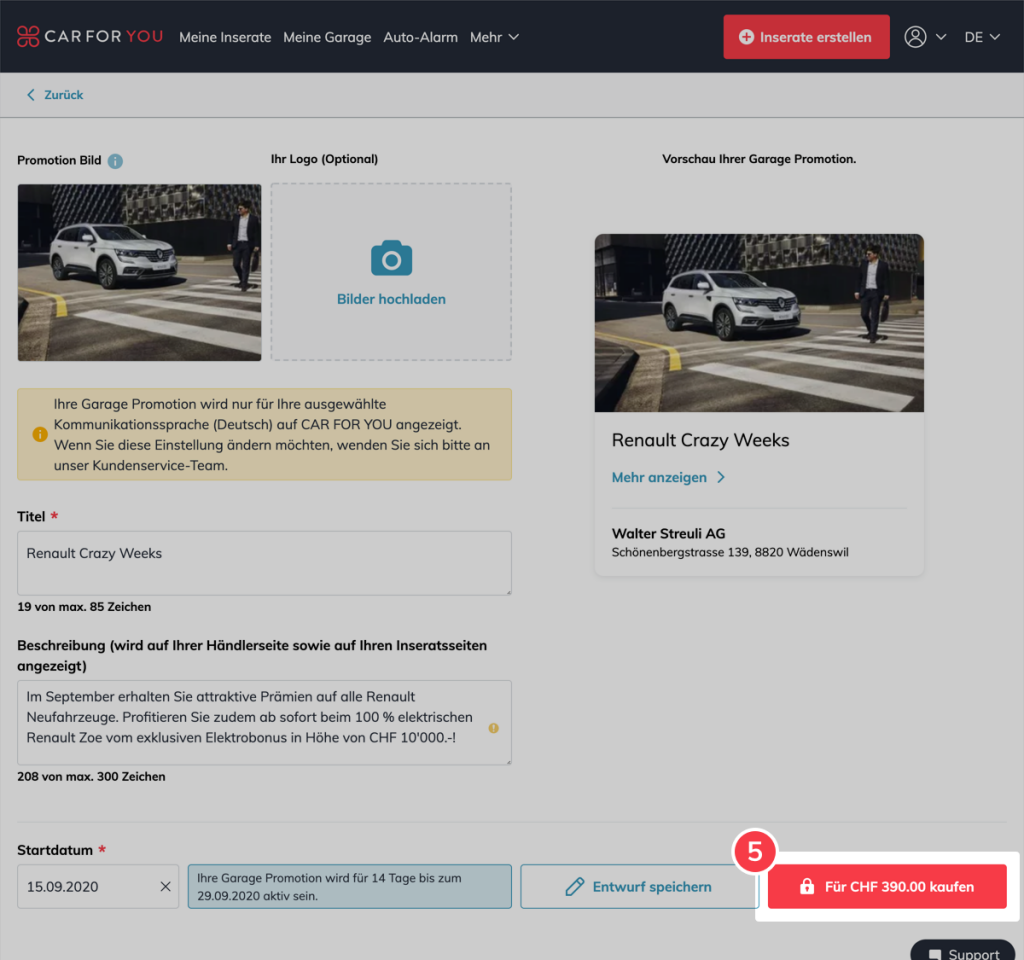Click the chevron next to Mehr anzeigen

click(721, 477)
